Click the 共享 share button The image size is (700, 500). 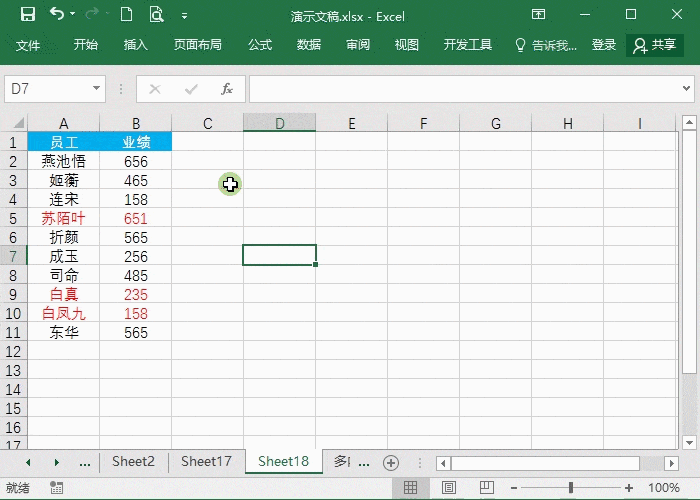click(x=655, y=45)
